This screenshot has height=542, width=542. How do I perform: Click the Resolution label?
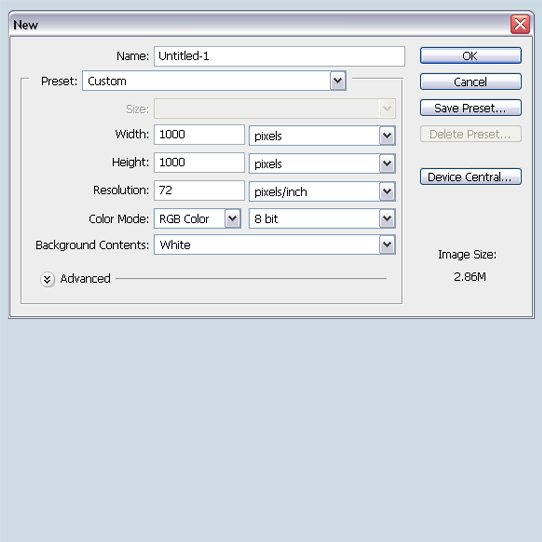point(121,190)
